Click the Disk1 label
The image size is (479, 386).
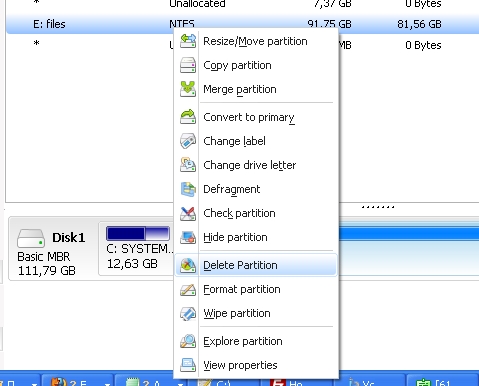tap(69, 238)
